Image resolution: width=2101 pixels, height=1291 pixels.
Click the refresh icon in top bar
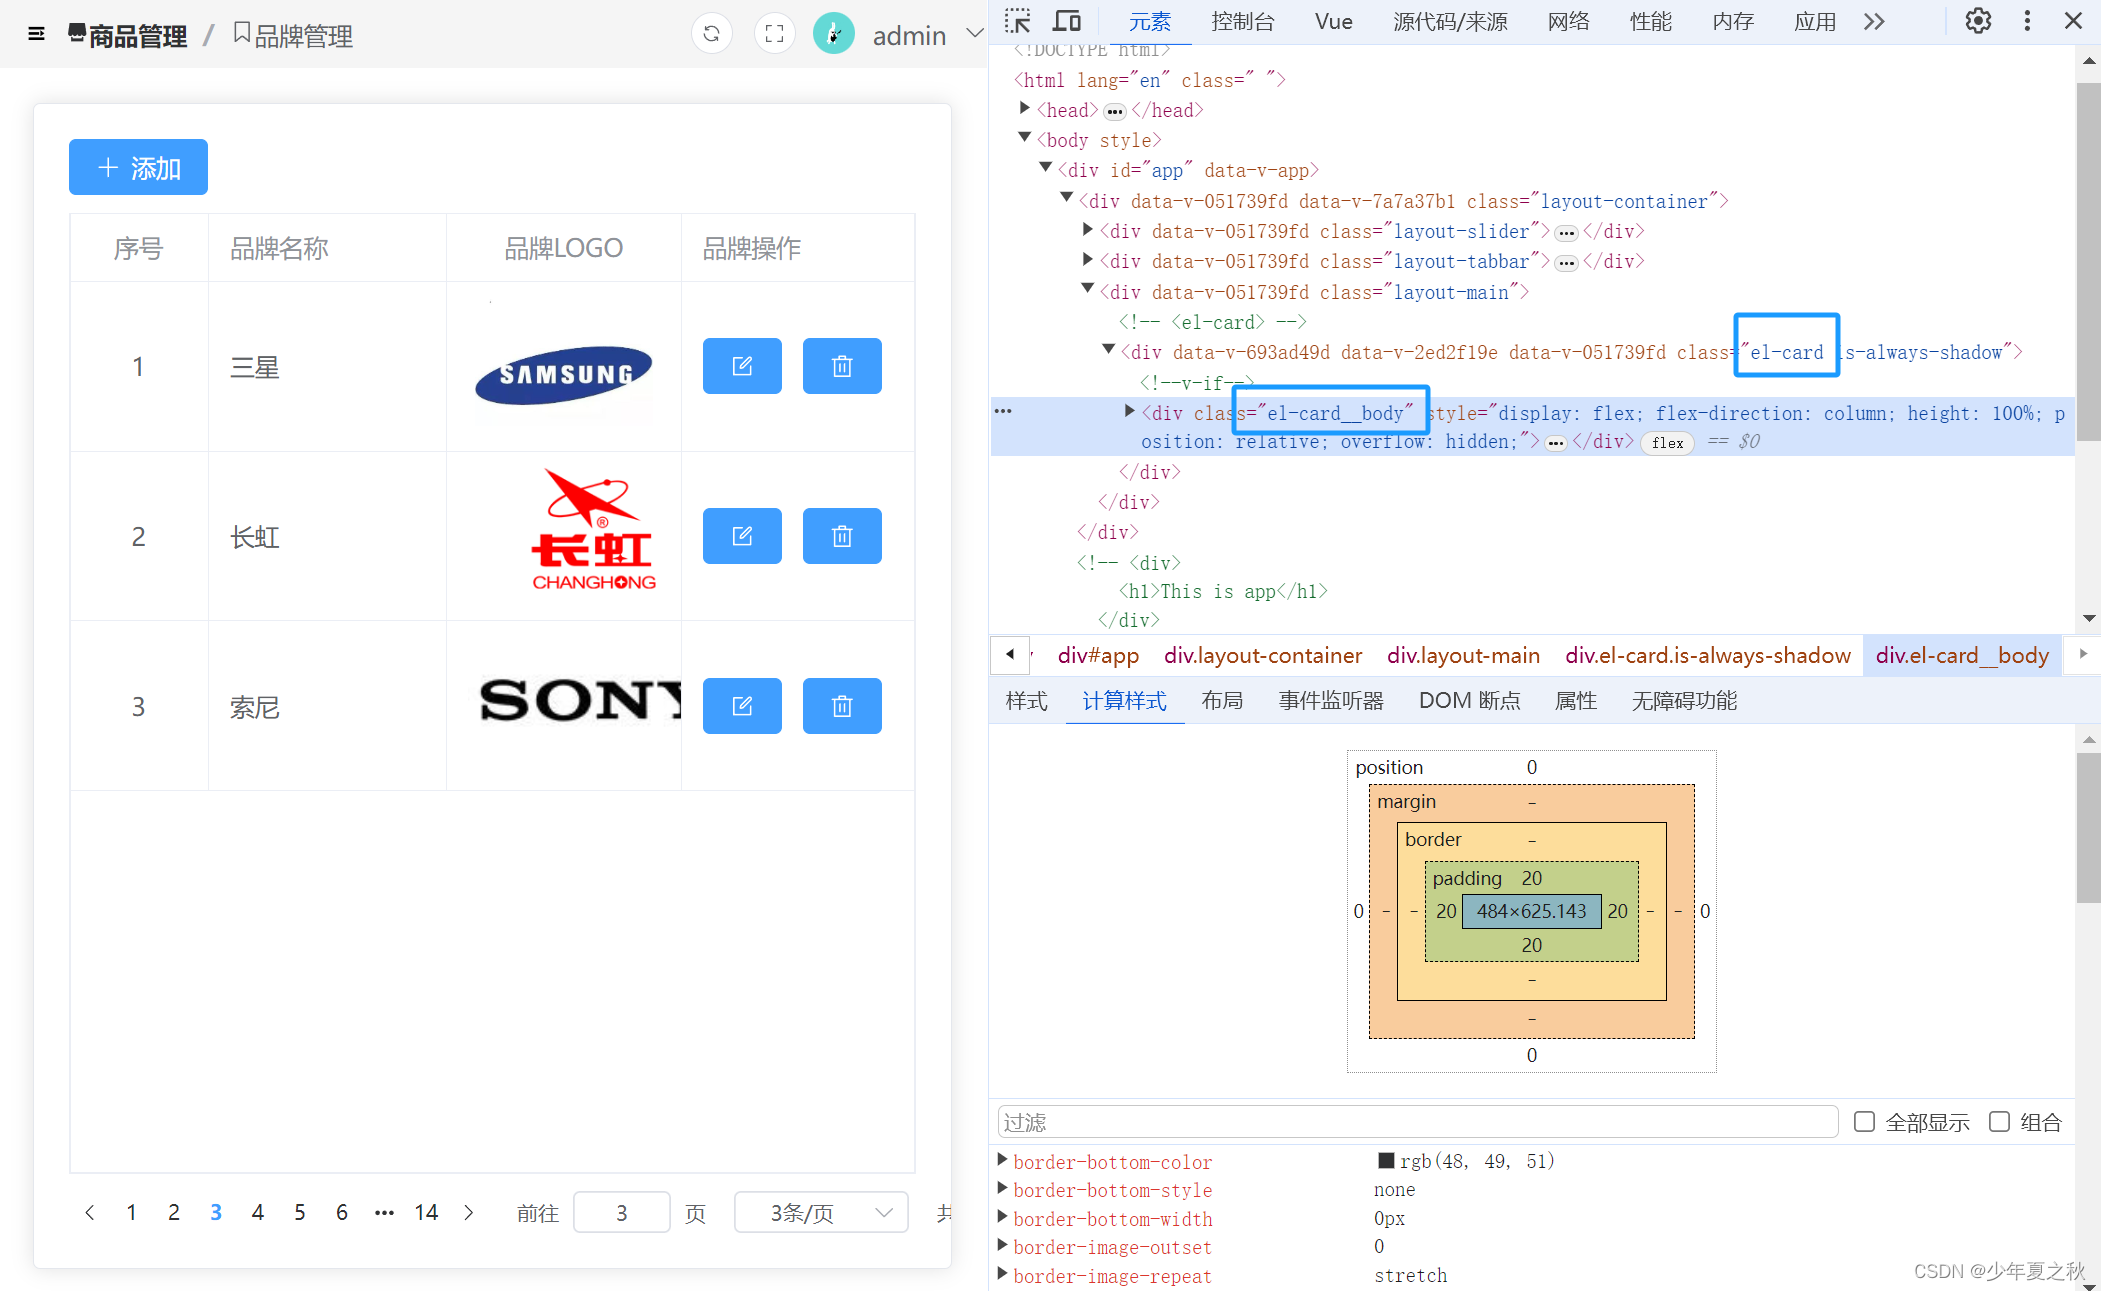tap(711, 34)
